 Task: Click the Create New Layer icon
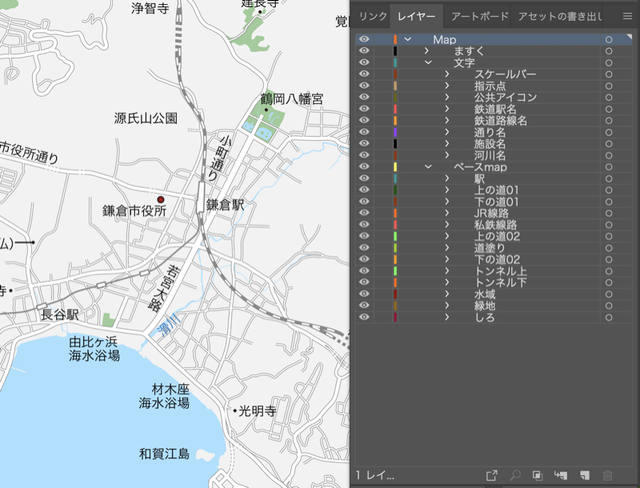click(584, 475)
